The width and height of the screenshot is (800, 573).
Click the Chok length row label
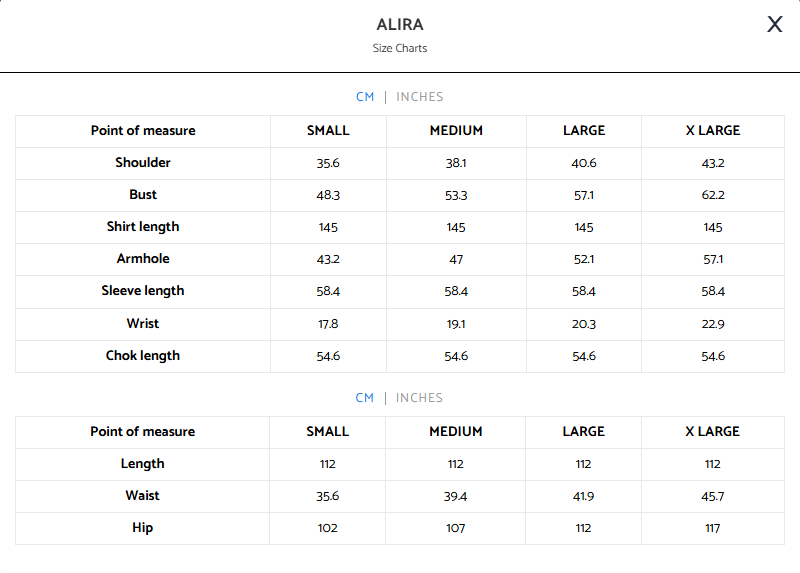pos(143,356)
